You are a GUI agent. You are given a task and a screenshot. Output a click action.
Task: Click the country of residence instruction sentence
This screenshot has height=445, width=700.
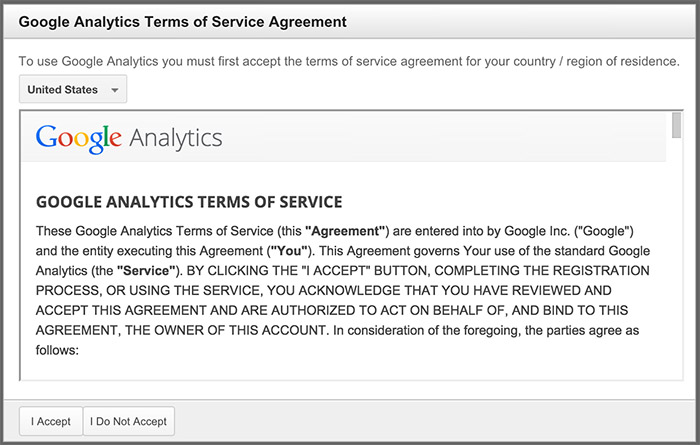[x=349, y=62]
